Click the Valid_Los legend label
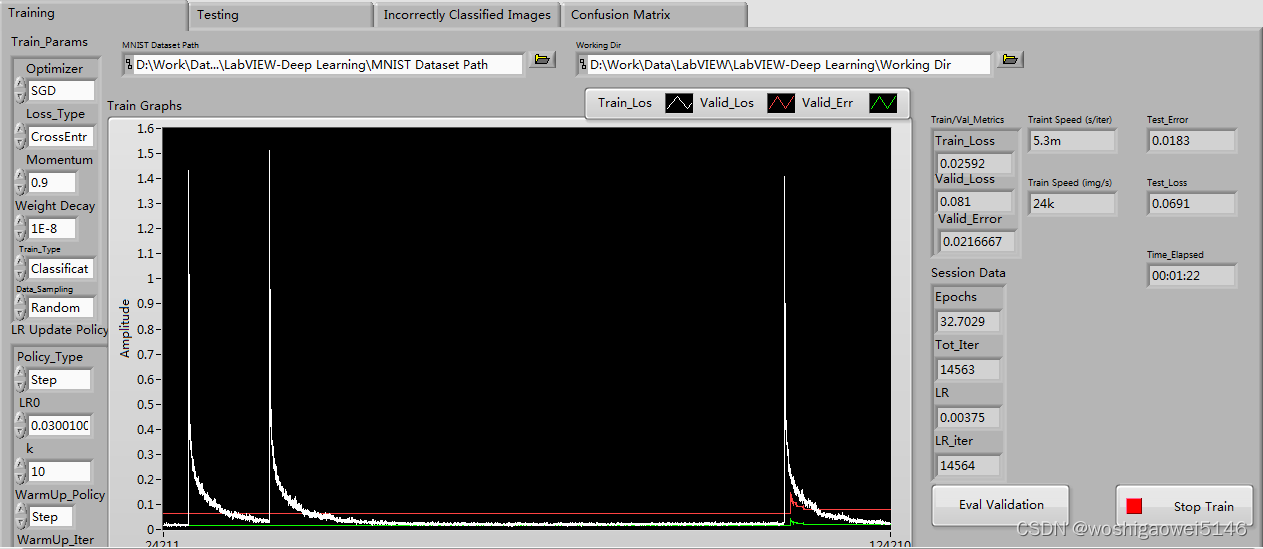This screenshot has width=1263, height=549. click(728, 102)
